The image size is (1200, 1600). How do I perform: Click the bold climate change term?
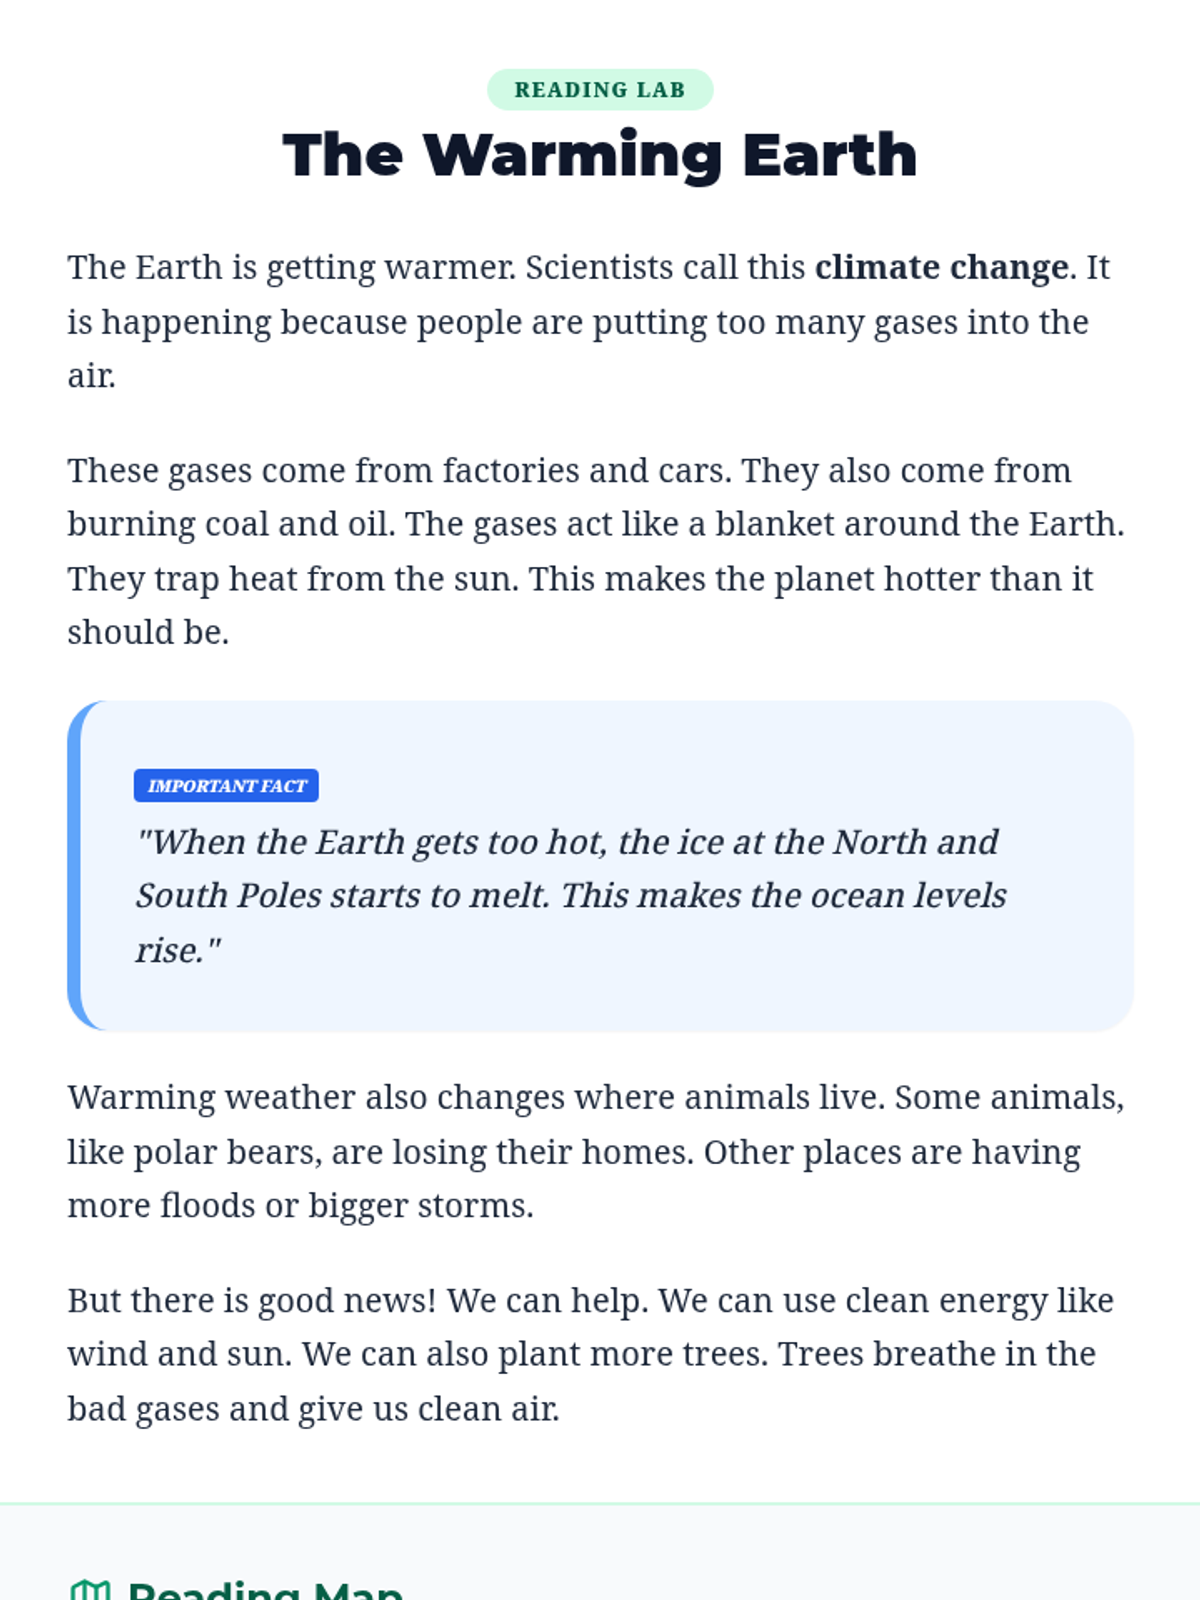tap(942, 268)
